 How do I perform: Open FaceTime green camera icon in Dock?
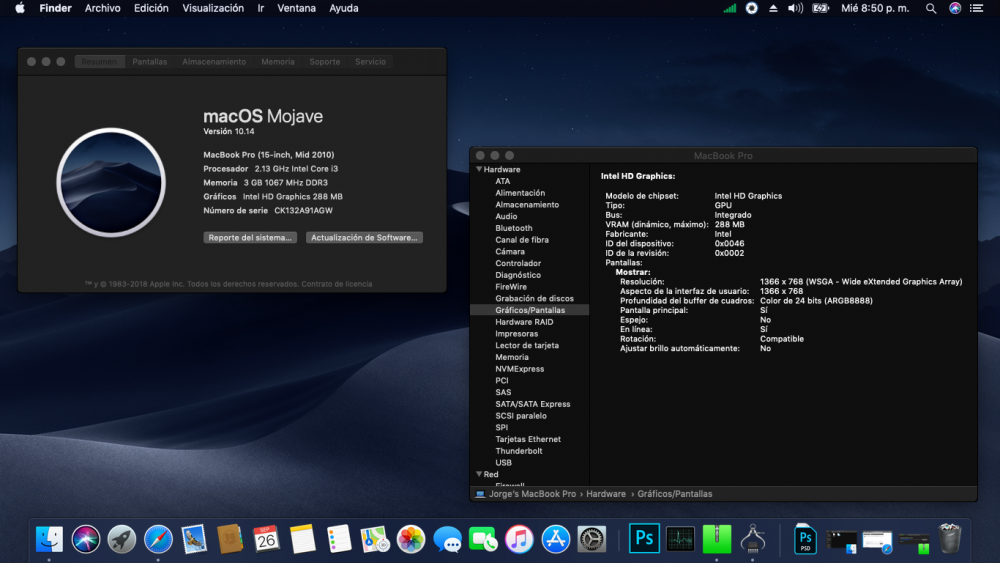(x=483, y=539)
